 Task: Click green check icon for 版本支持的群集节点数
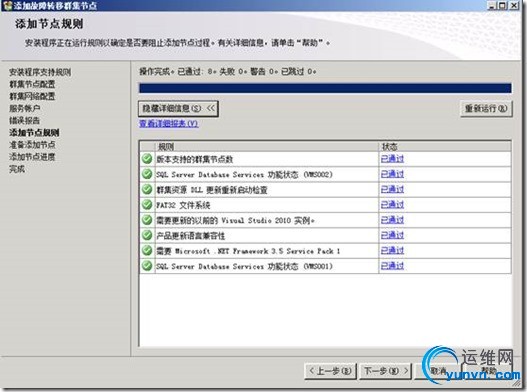(x=147, y=159)
